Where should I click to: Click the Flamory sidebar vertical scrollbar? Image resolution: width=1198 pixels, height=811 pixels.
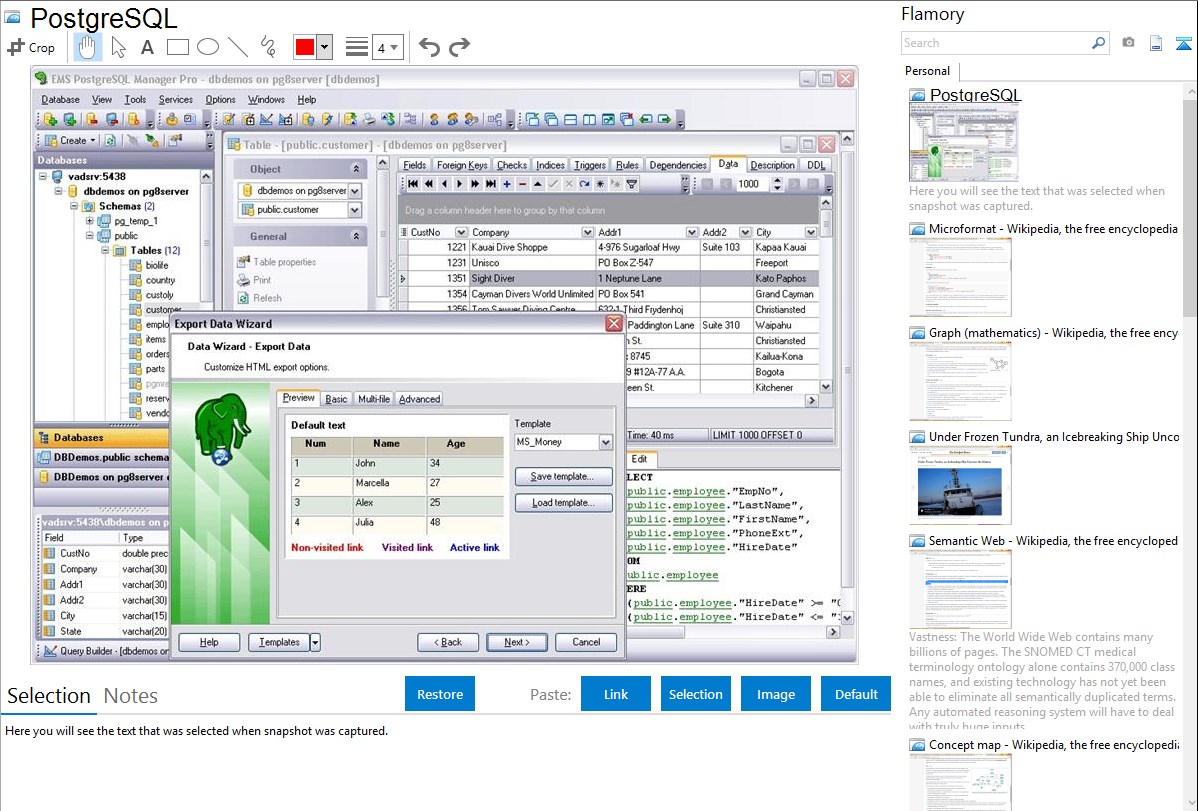point(1190,206)
